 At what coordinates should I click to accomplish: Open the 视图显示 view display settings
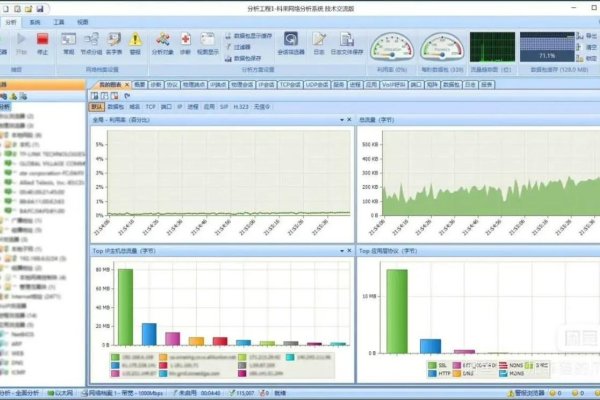point(208,44)
